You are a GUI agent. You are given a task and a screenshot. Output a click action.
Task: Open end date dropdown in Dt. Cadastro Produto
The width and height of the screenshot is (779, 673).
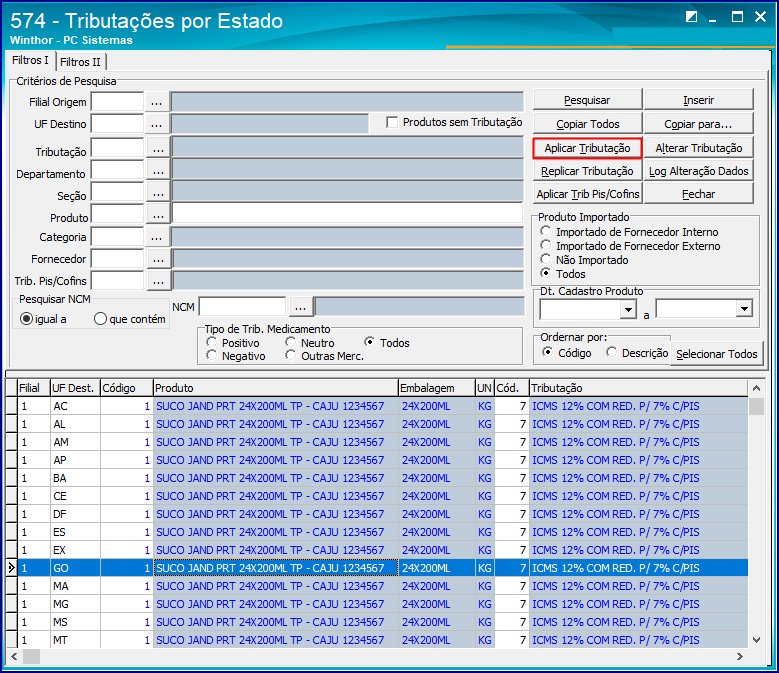[744, 309]
